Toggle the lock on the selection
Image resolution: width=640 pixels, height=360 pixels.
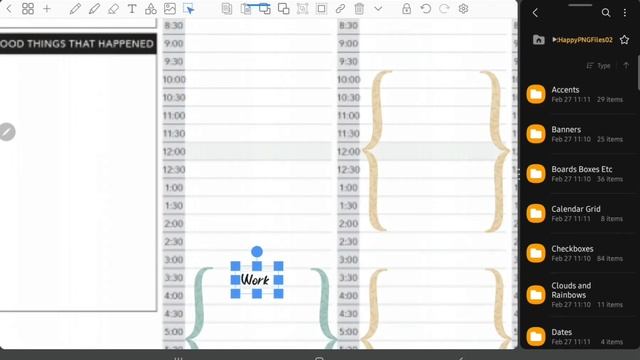click(x=406, y=9)
